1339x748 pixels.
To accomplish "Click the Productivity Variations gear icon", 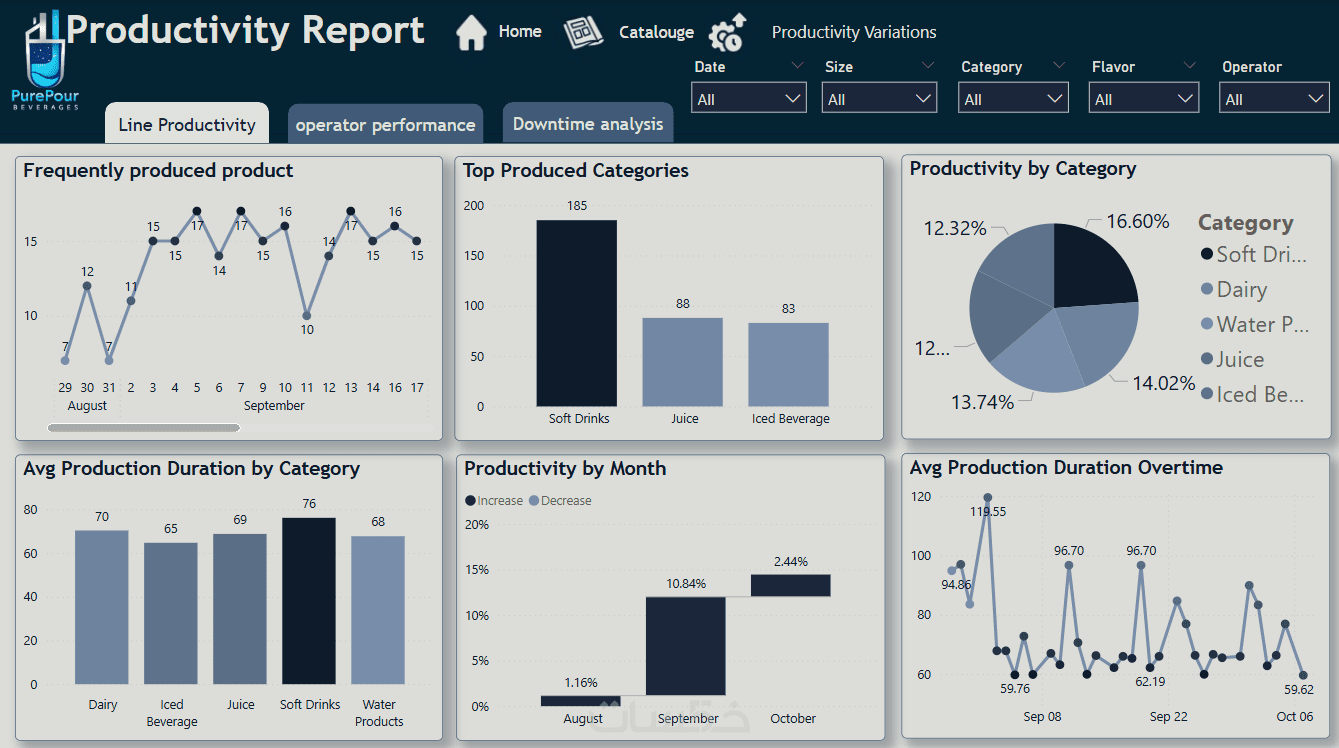I will 727,33.
